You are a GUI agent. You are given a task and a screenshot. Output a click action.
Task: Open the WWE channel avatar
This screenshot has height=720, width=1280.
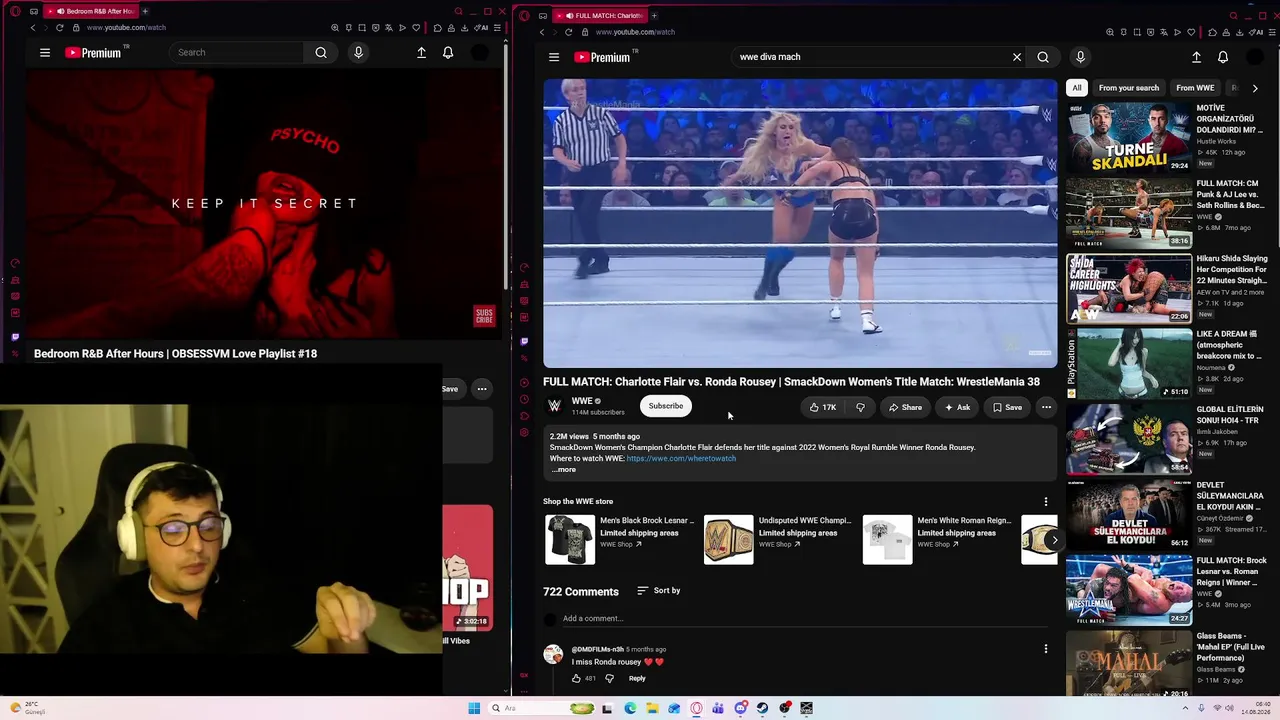pos(554,405)
